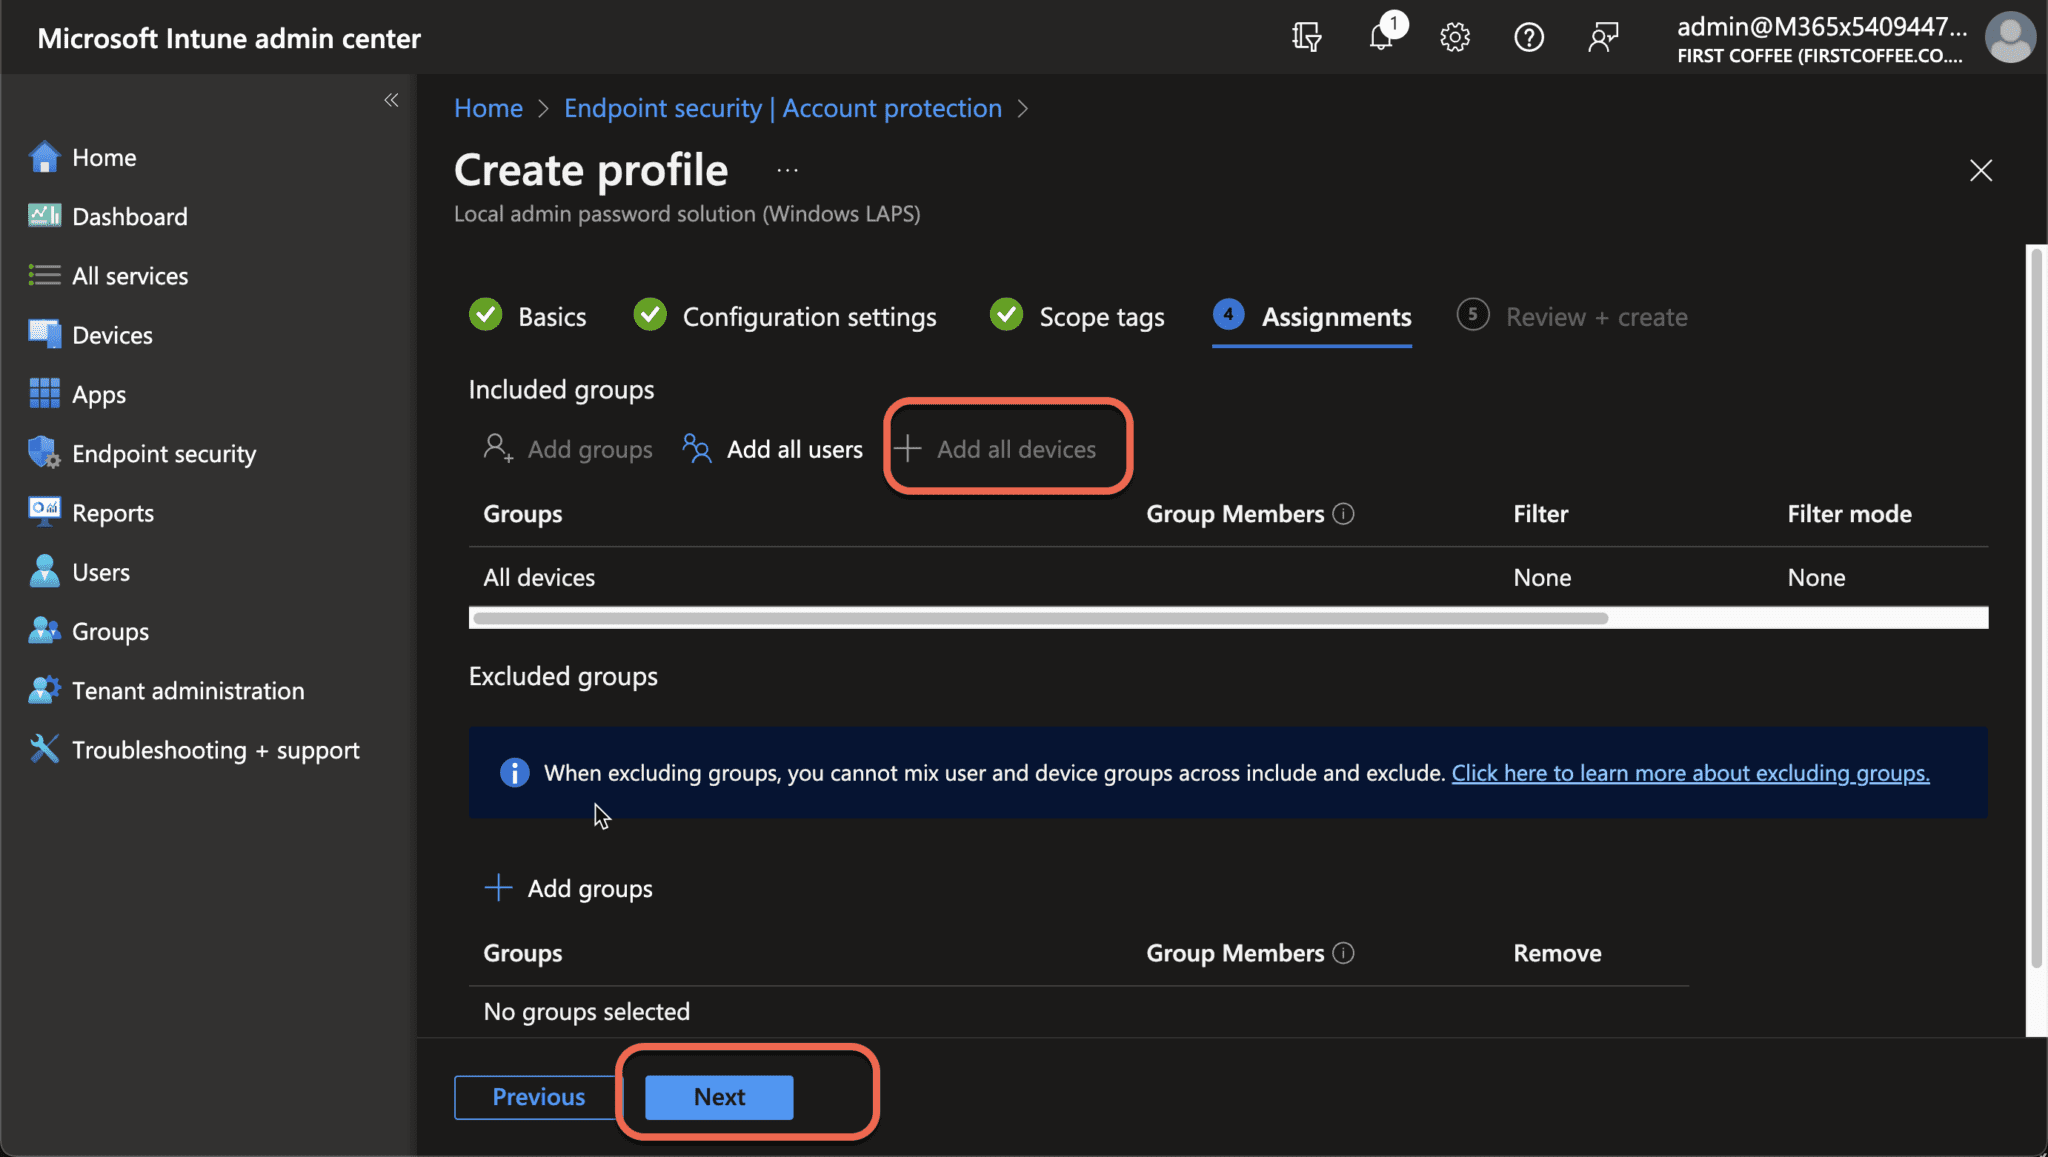Open the admin account menu
This screenshot has height=1157, width=2048.
[x=2012, y=37]
